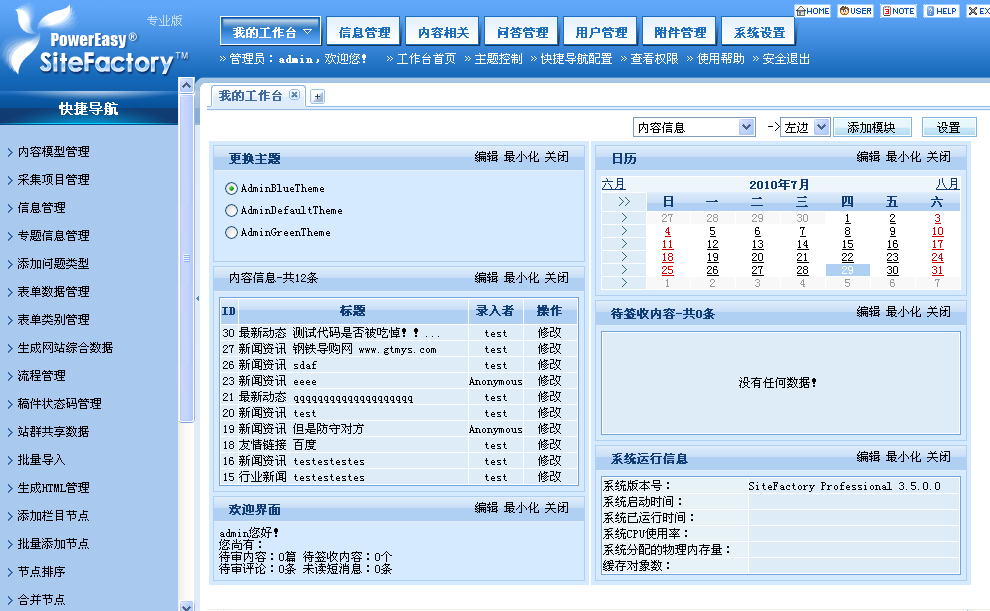Open the USER icon shortcut

[x=855, y=11]
